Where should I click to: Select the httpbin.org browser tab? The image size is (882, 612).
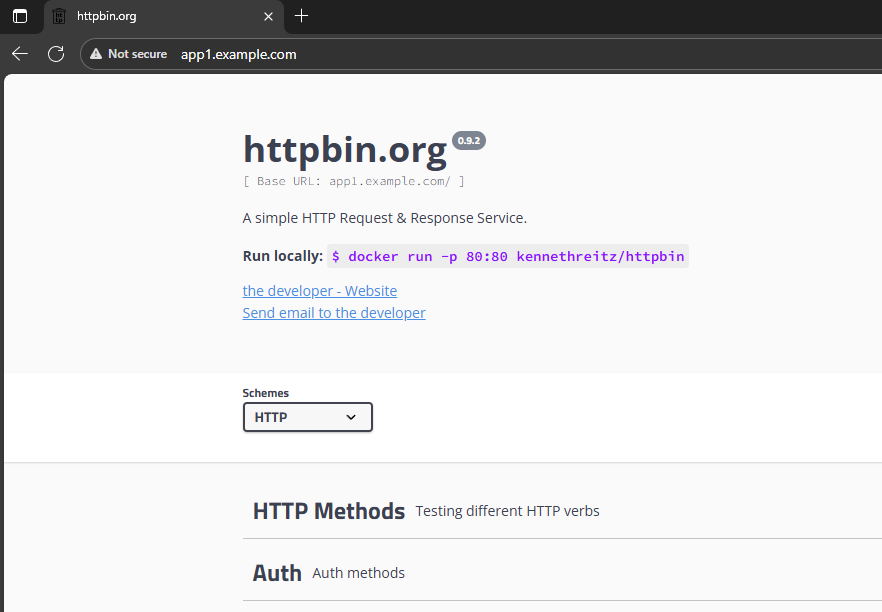[x=163, y=16]
